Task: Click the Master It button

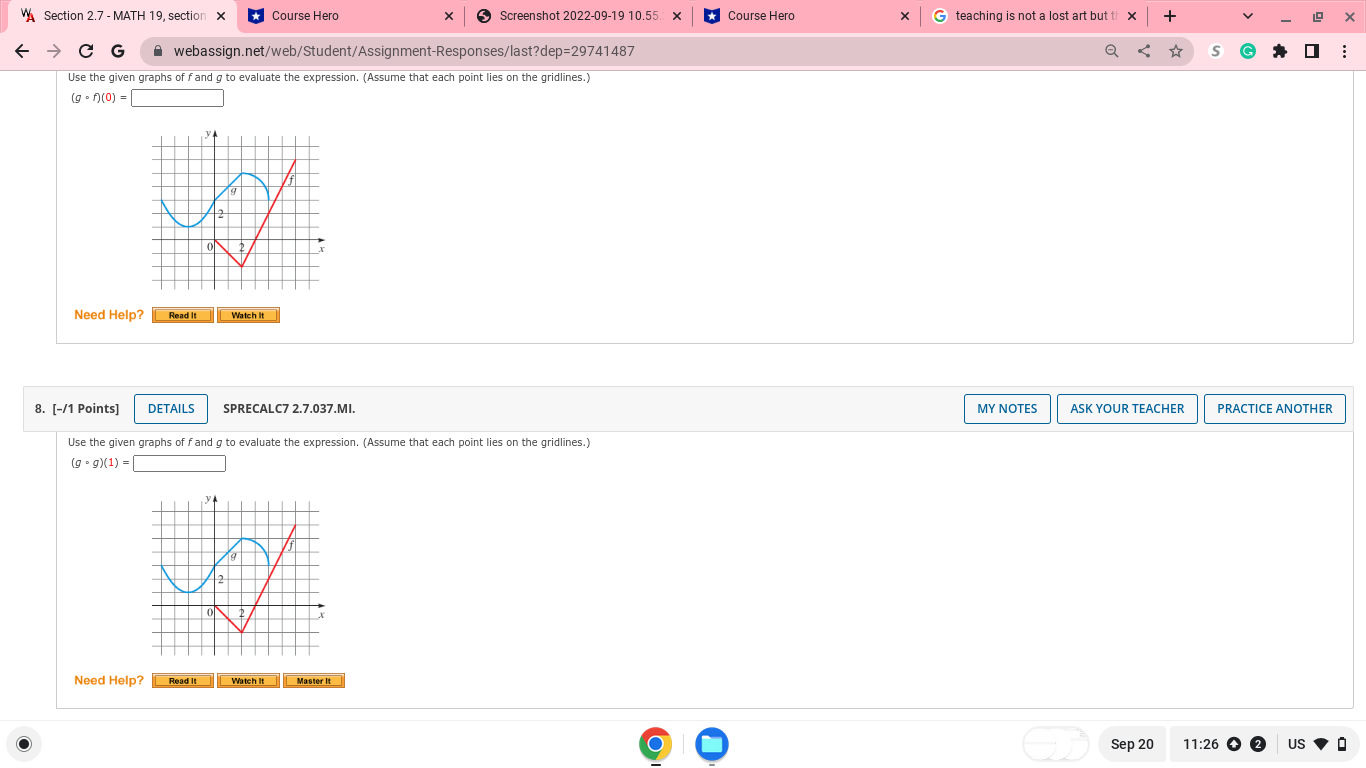Action: [313, 680]
